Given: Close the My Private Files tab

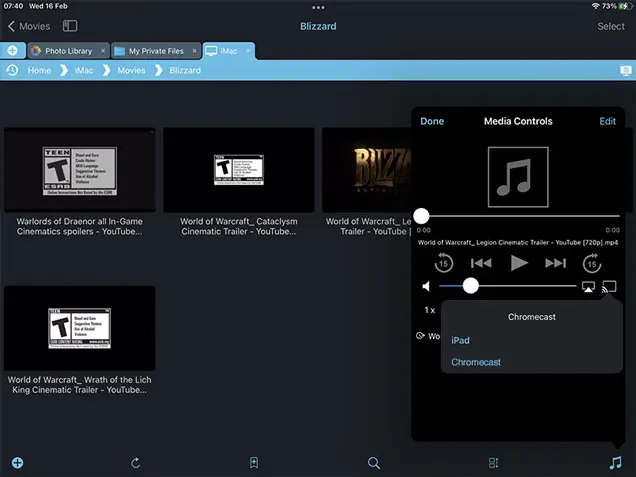Looking at the screenshot, I should coord(194,51).
